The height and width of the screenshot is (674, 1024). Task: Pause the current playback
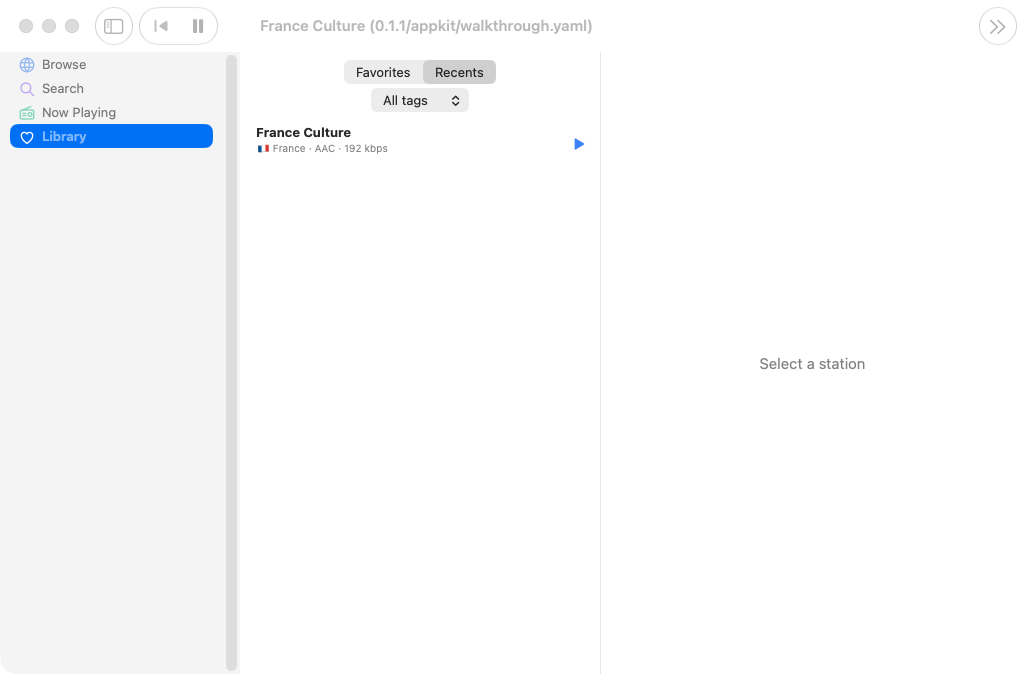point(198,26)
